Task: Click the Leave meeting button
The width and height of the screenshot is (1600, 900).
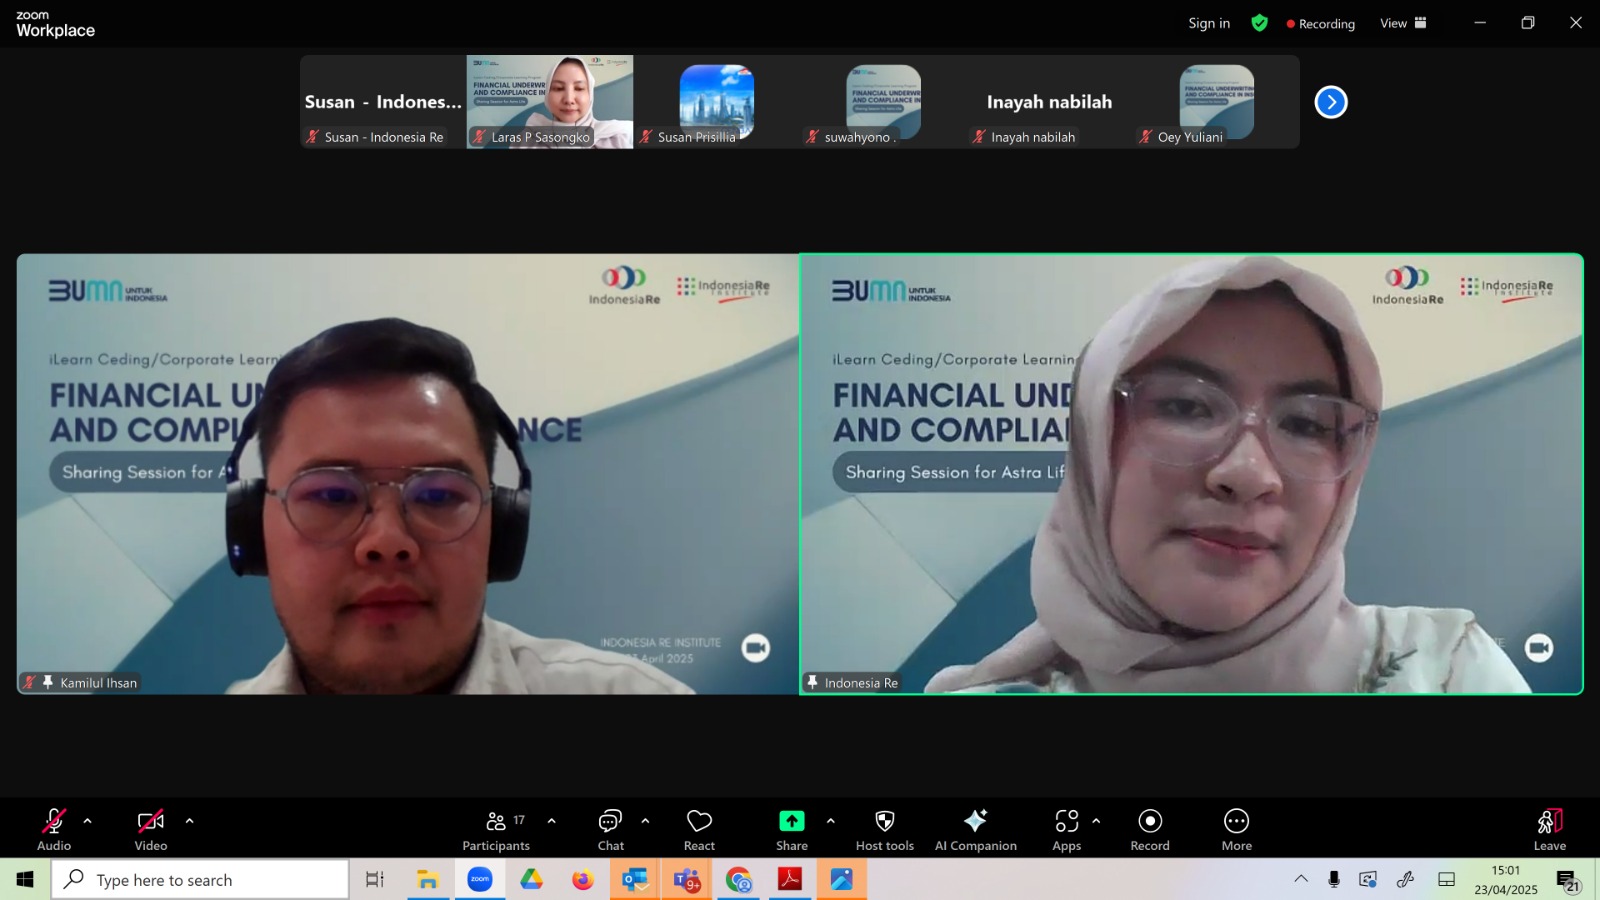Action: click(x=1550, y=830)
